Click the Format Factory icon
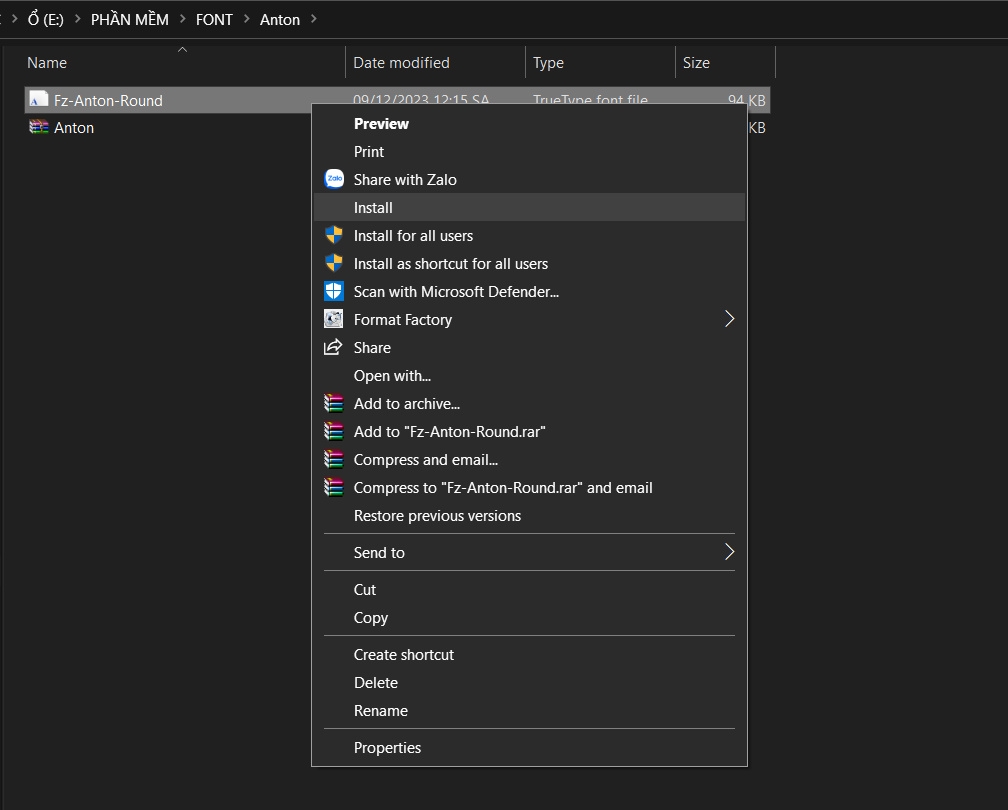Viewport: 1008px width, 810px height. pos(333,319)
